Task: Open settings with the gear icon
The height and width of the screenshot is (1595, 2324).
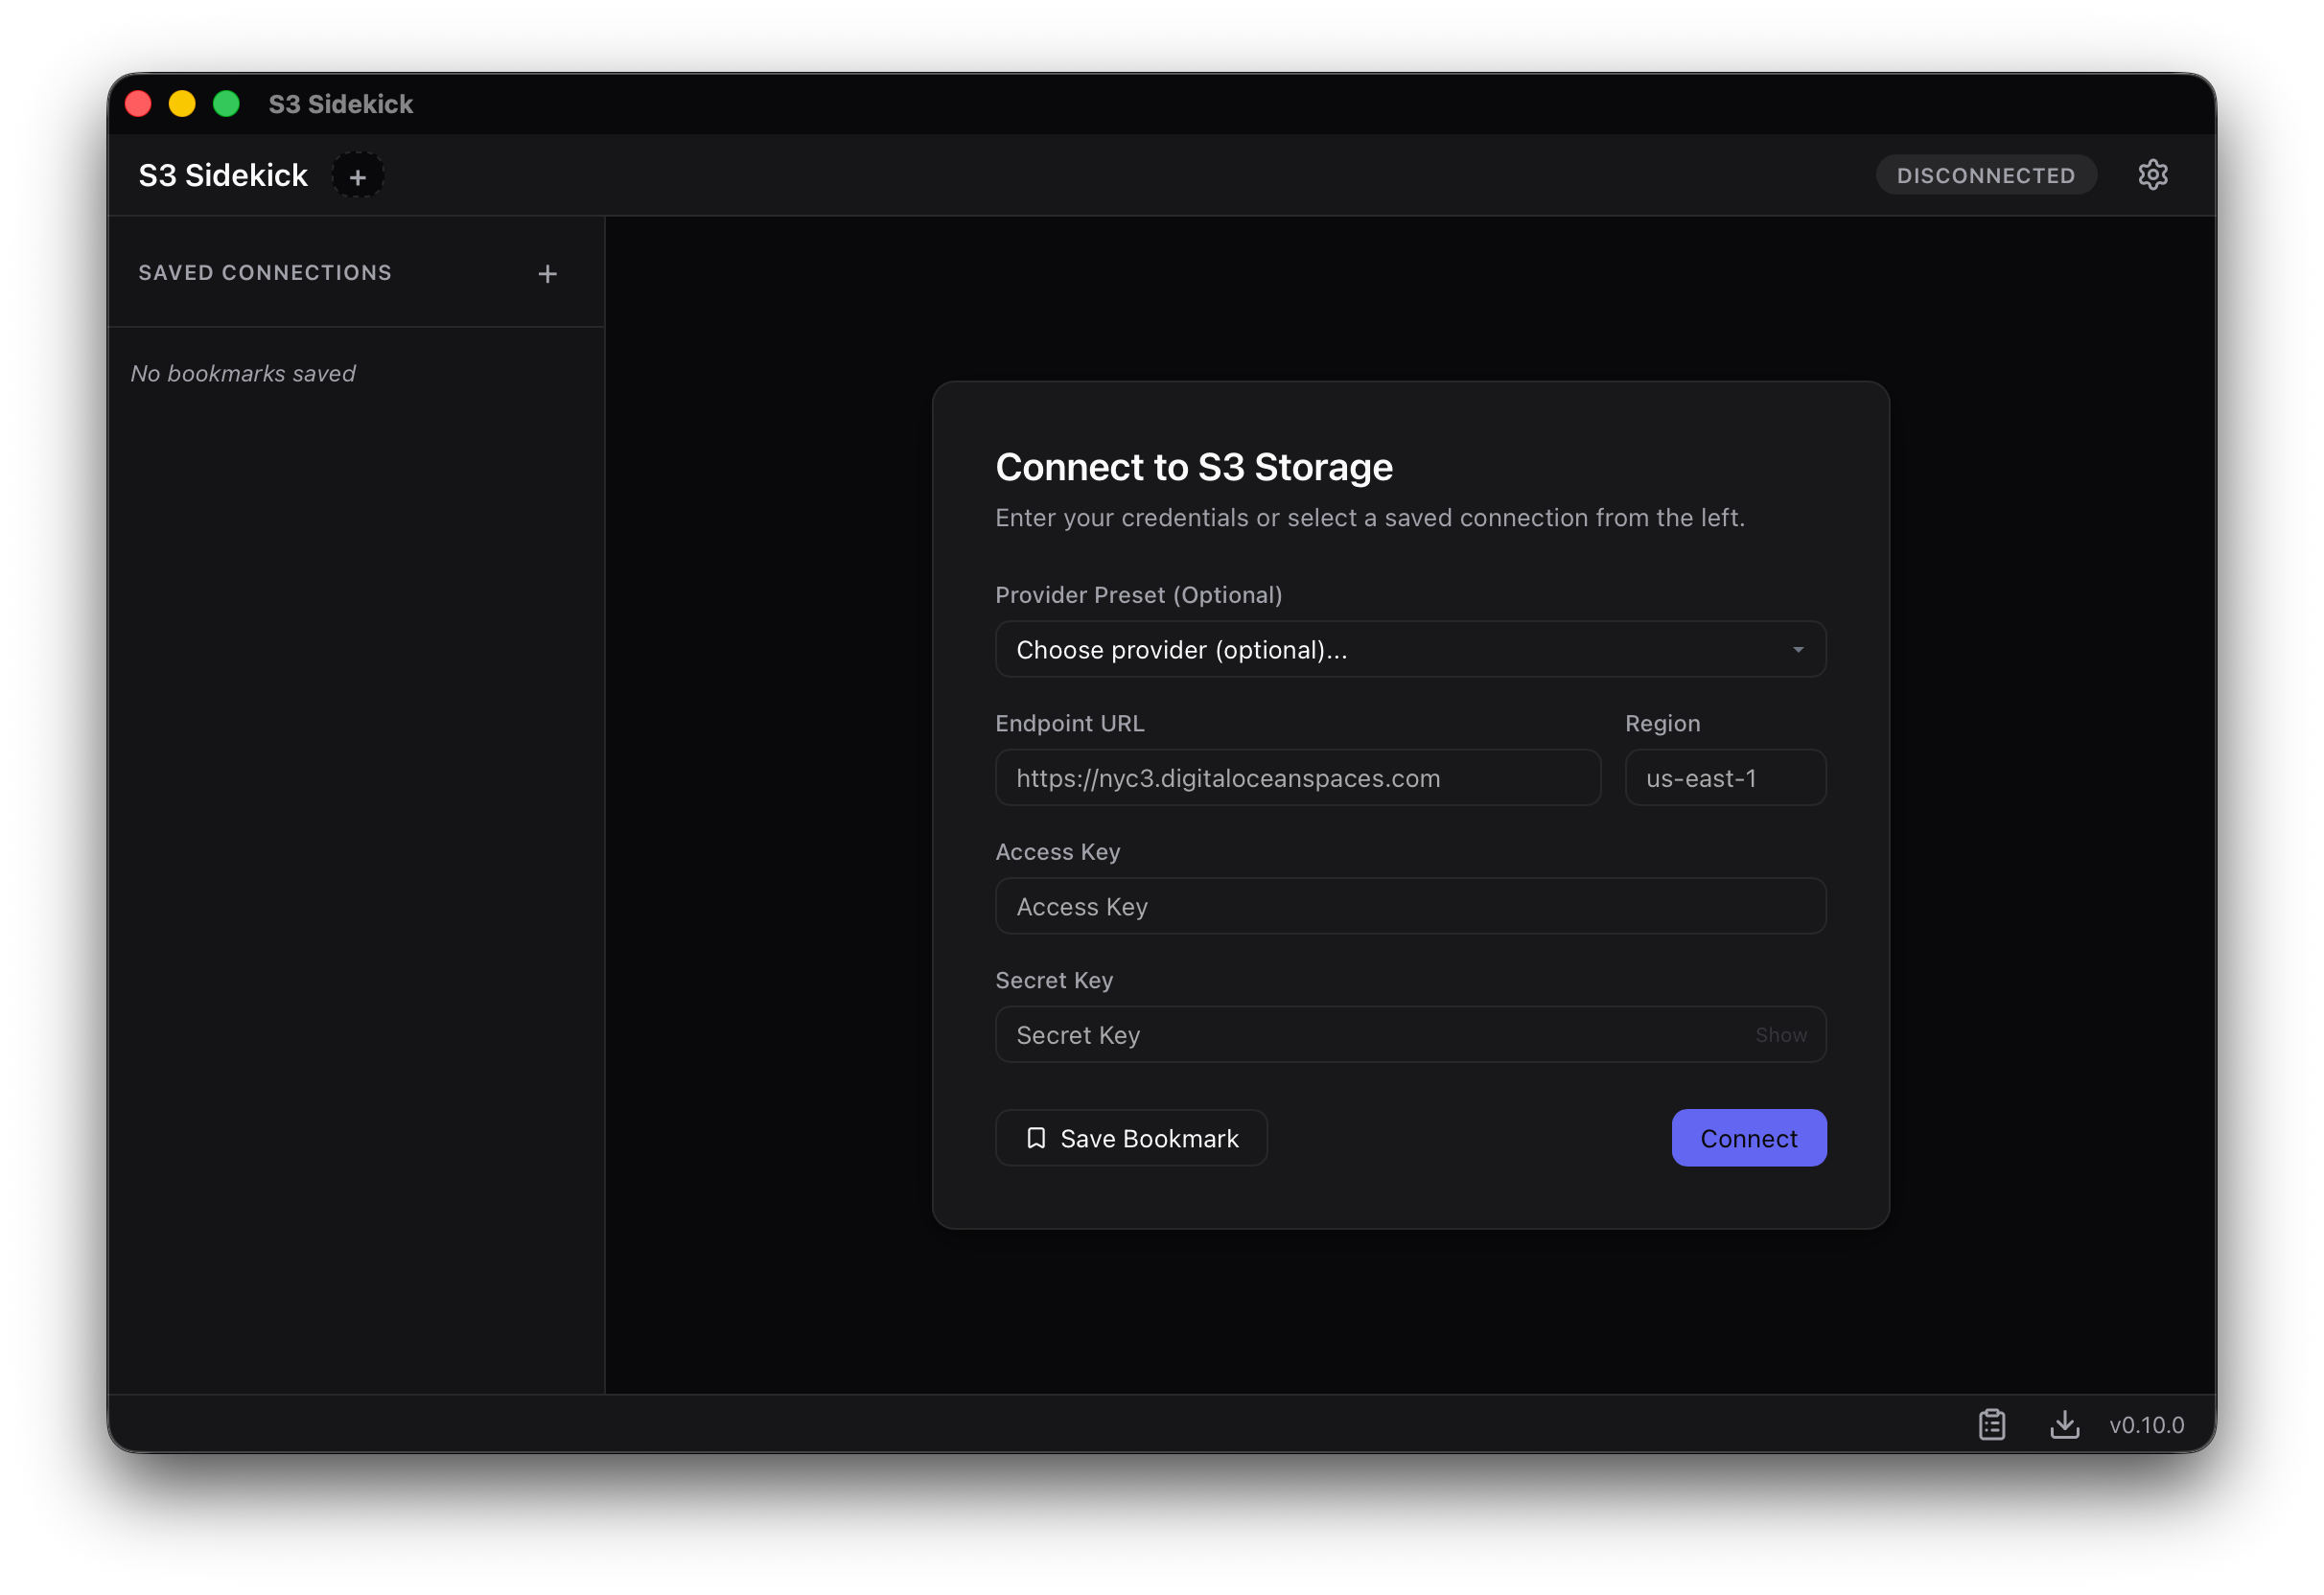Action: pos(2152,175)
